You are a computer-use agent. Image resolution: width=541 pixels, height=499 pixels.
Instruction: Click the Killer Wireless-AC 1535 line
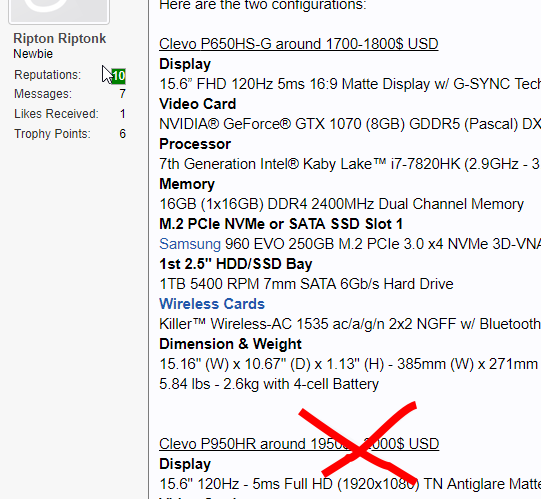click(350, 324)
